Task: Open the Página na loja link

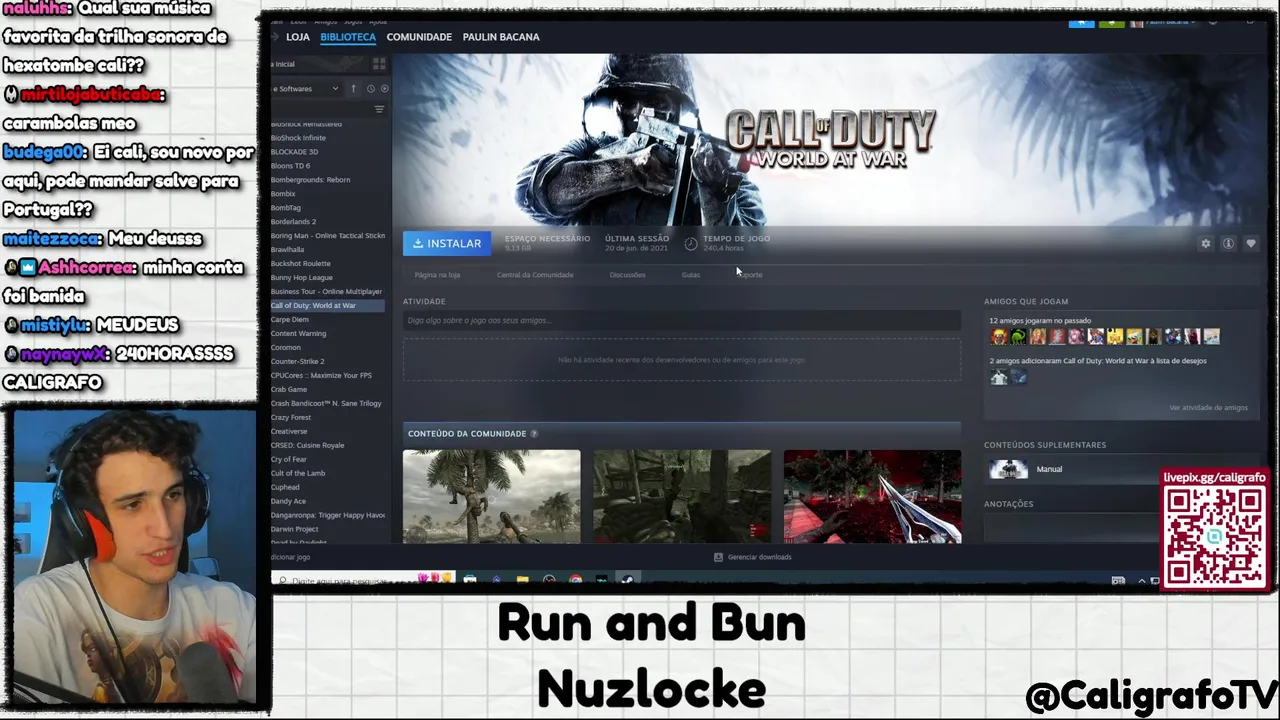Action: [437, 275]
